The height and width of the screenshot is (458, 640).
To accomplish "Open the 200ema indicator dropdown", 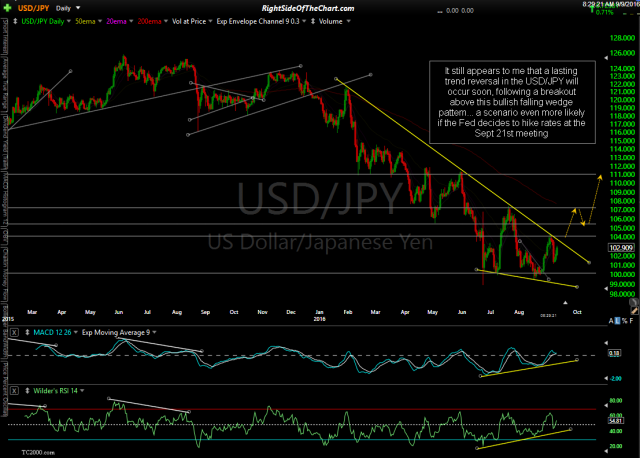I will click(x=166, y=21).
